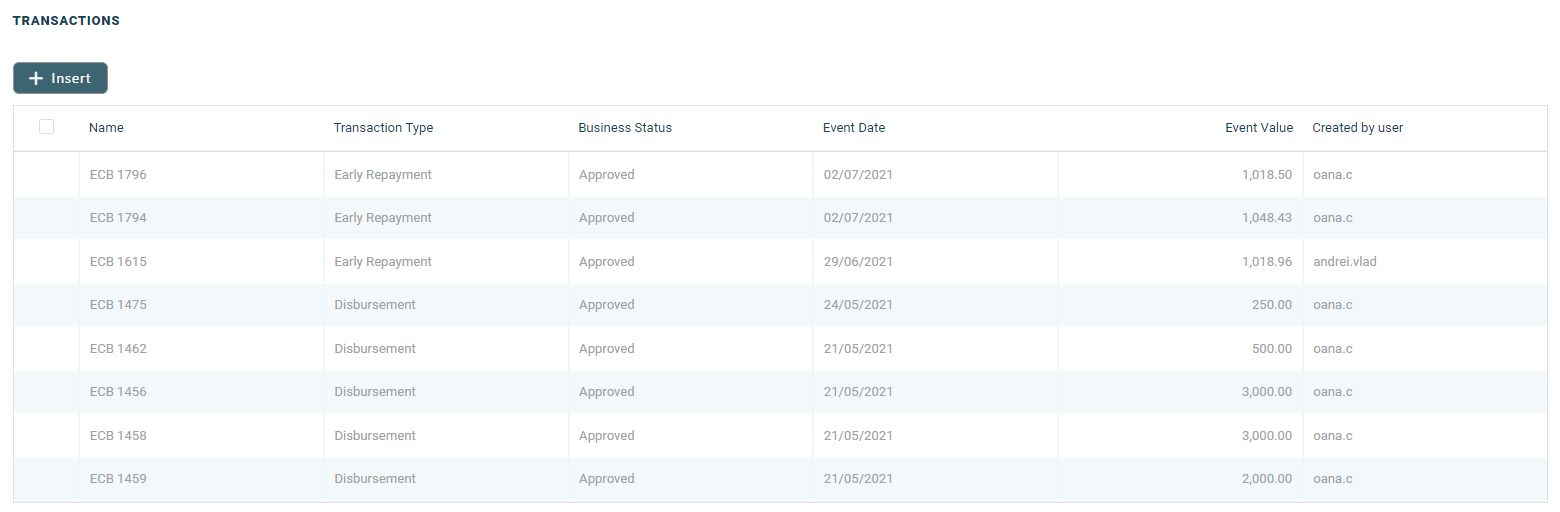
Task: Select the ECB 1462 transaction
Action: 118,349
